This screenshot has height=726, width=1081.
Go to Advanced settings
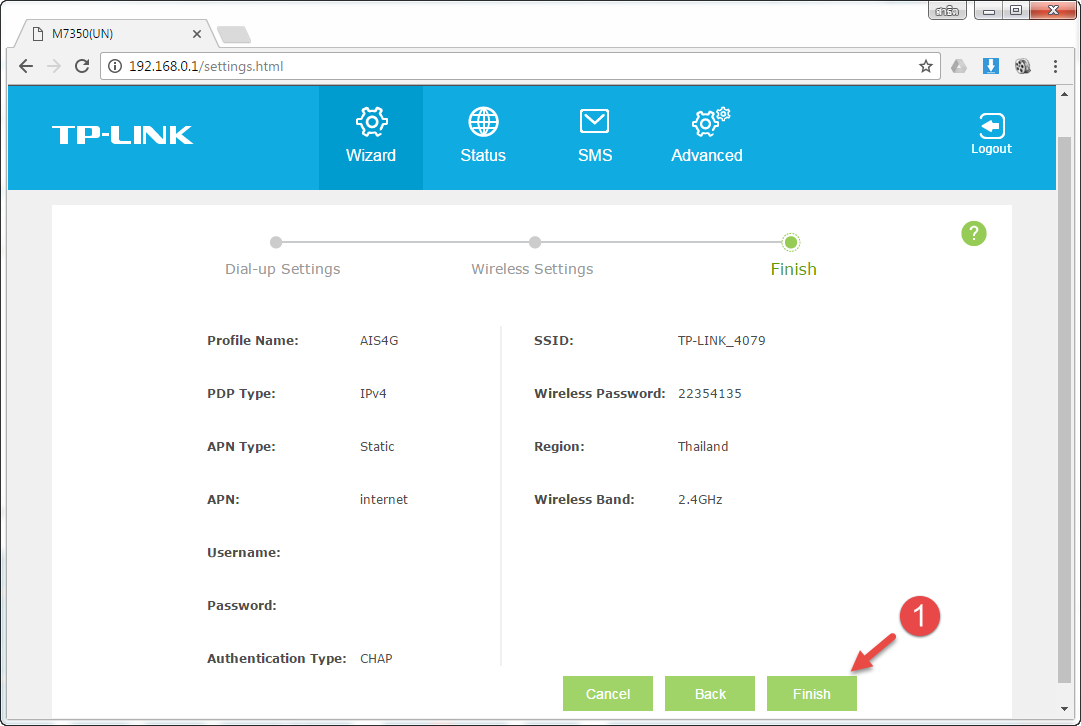point(707,137)
